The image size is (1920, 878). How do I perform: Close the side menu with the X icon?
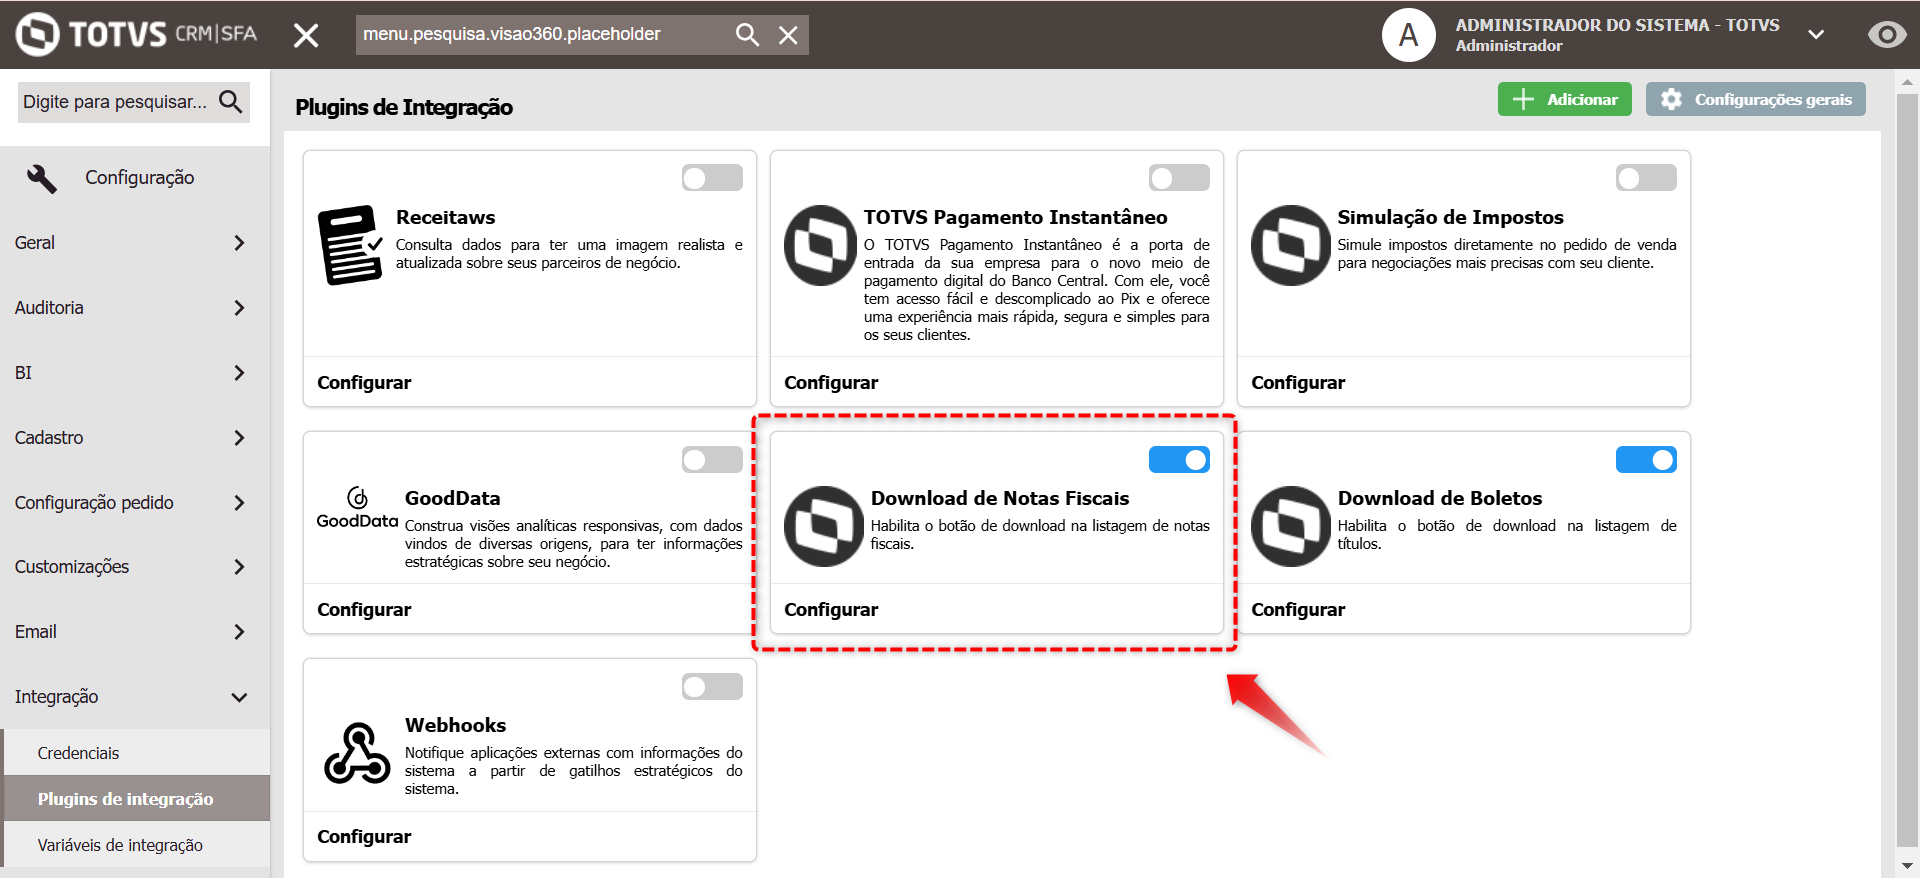(x=306, y=35)
